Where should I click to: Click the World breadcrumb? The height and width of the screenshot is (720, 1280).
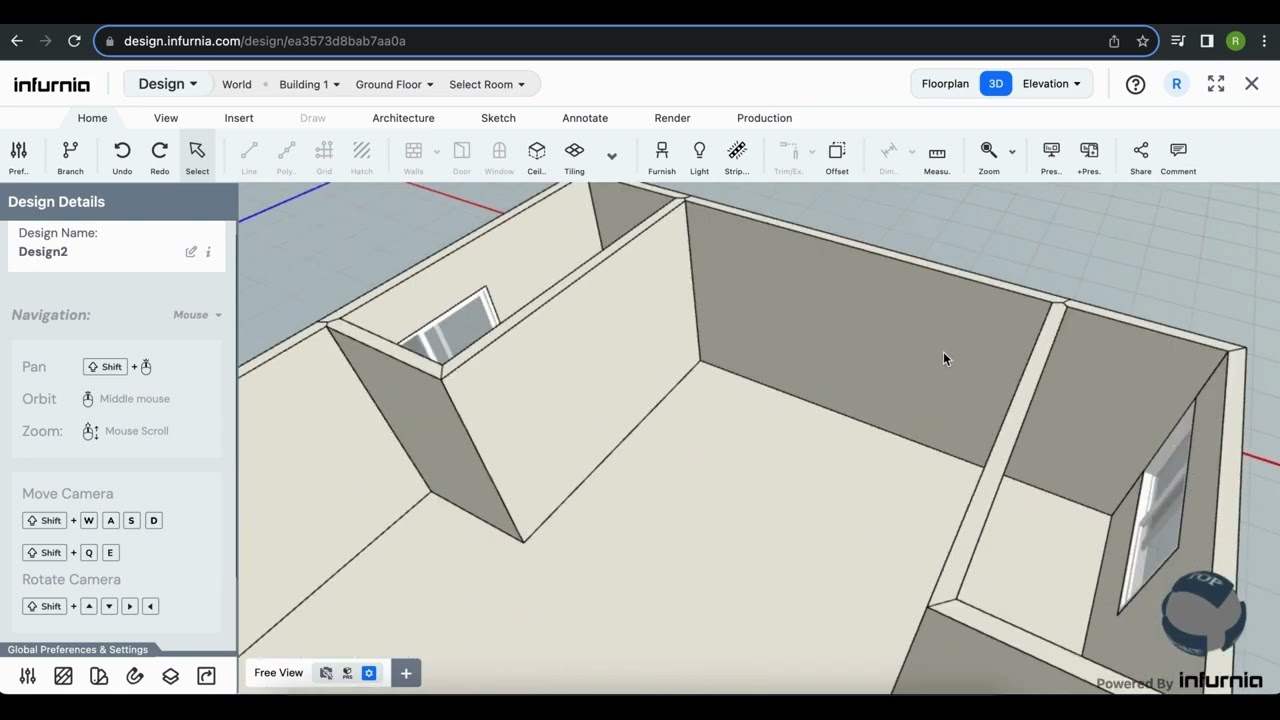237,85
